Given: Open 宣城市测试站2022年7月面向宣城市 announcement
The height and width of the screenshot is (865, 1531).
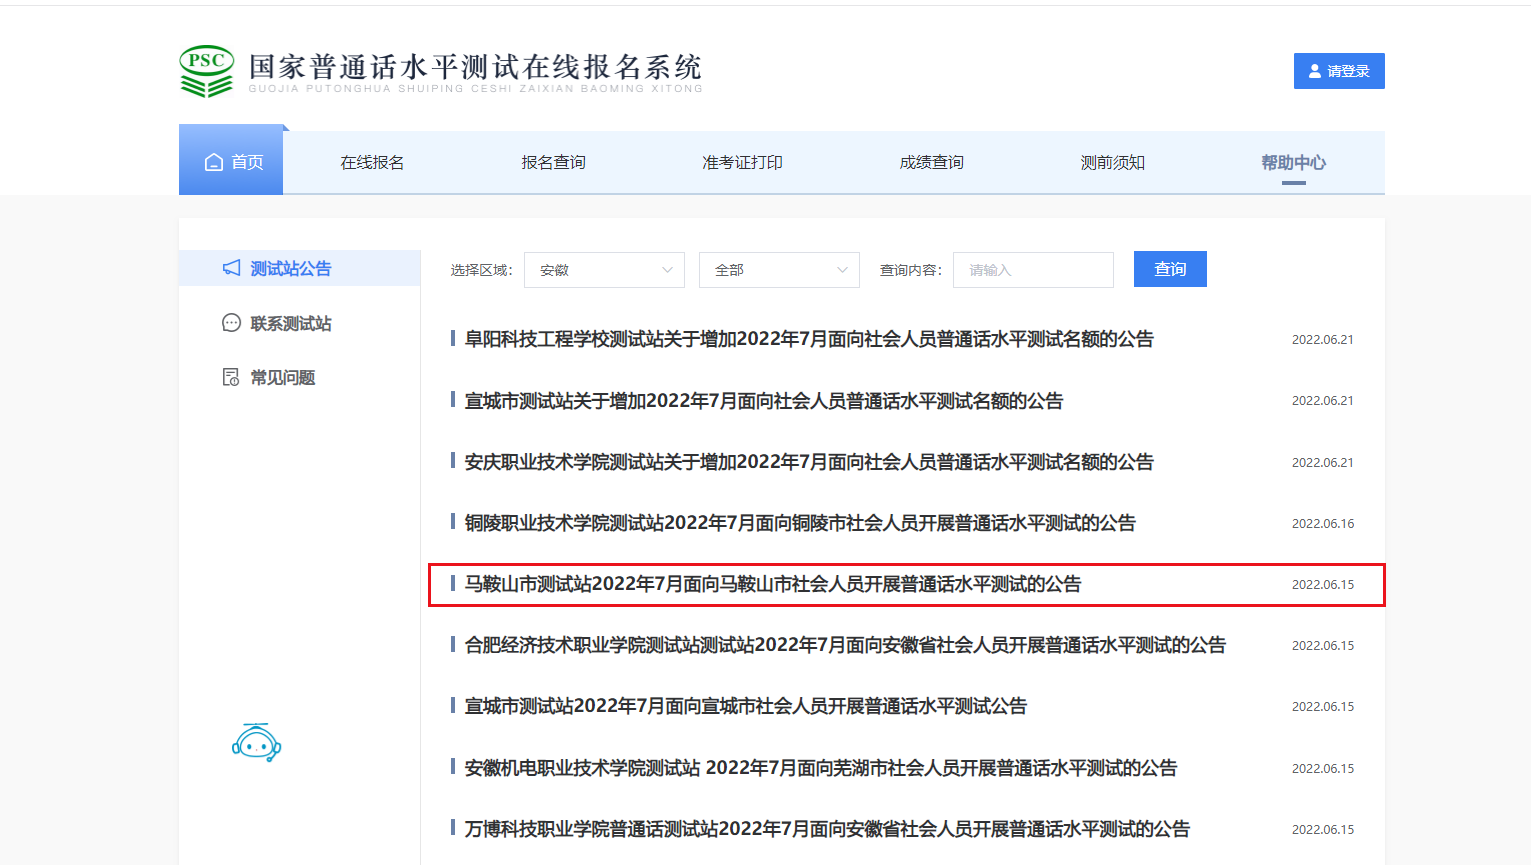Looking at the screenshot, I should point(746,706).
